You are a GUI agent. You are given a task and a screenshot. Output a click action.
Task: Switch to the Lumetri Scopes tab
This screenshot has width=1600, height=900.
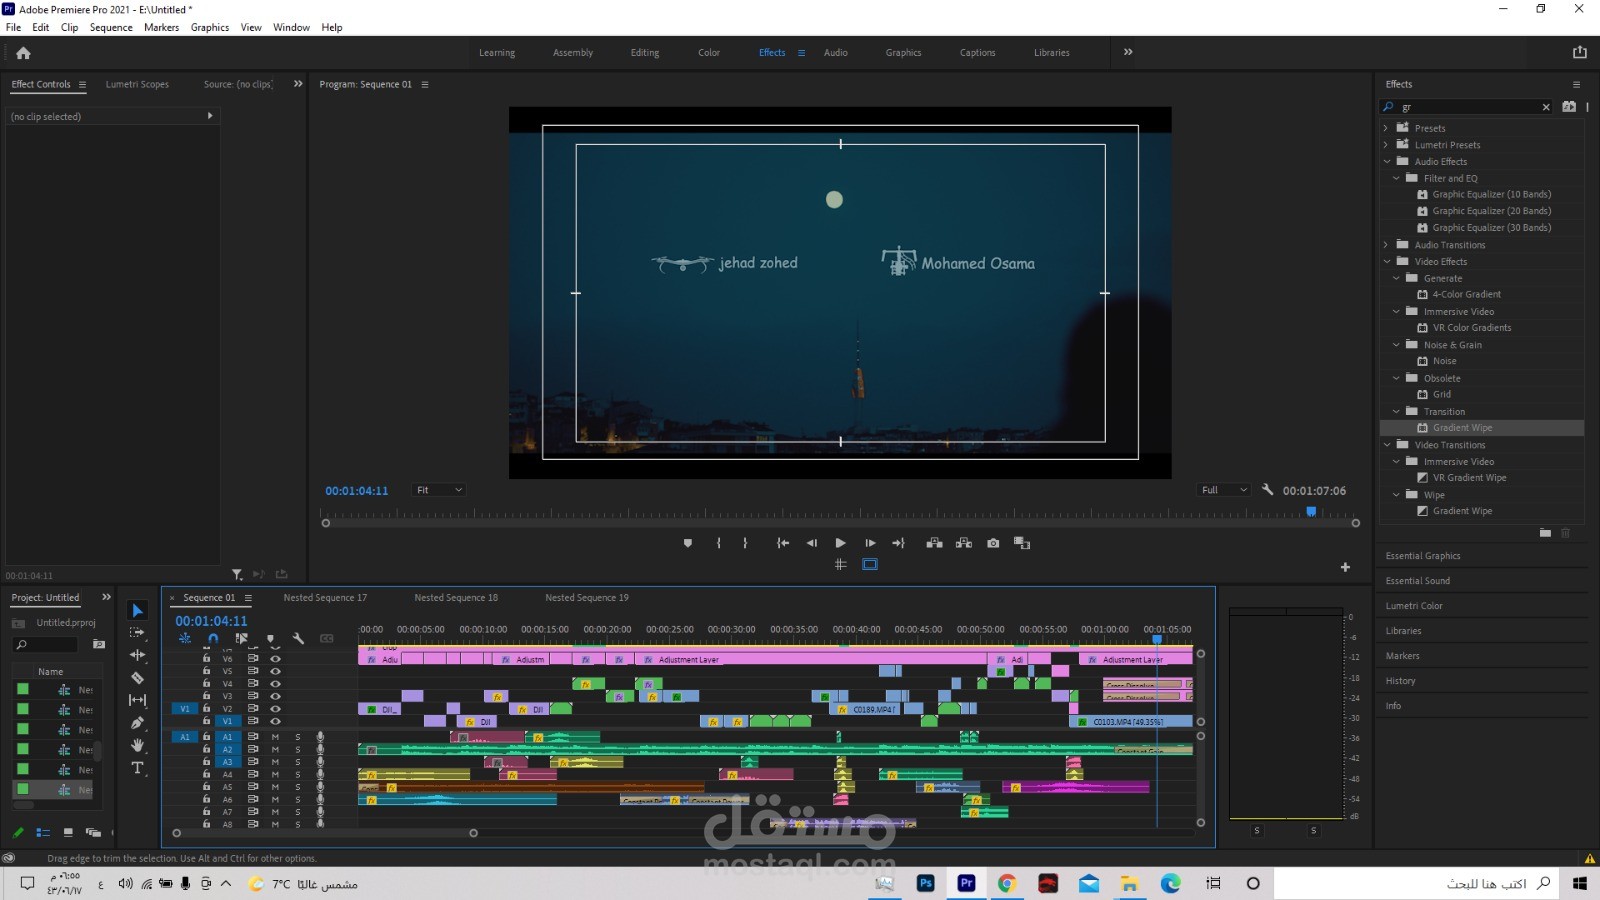coord(137,84)
